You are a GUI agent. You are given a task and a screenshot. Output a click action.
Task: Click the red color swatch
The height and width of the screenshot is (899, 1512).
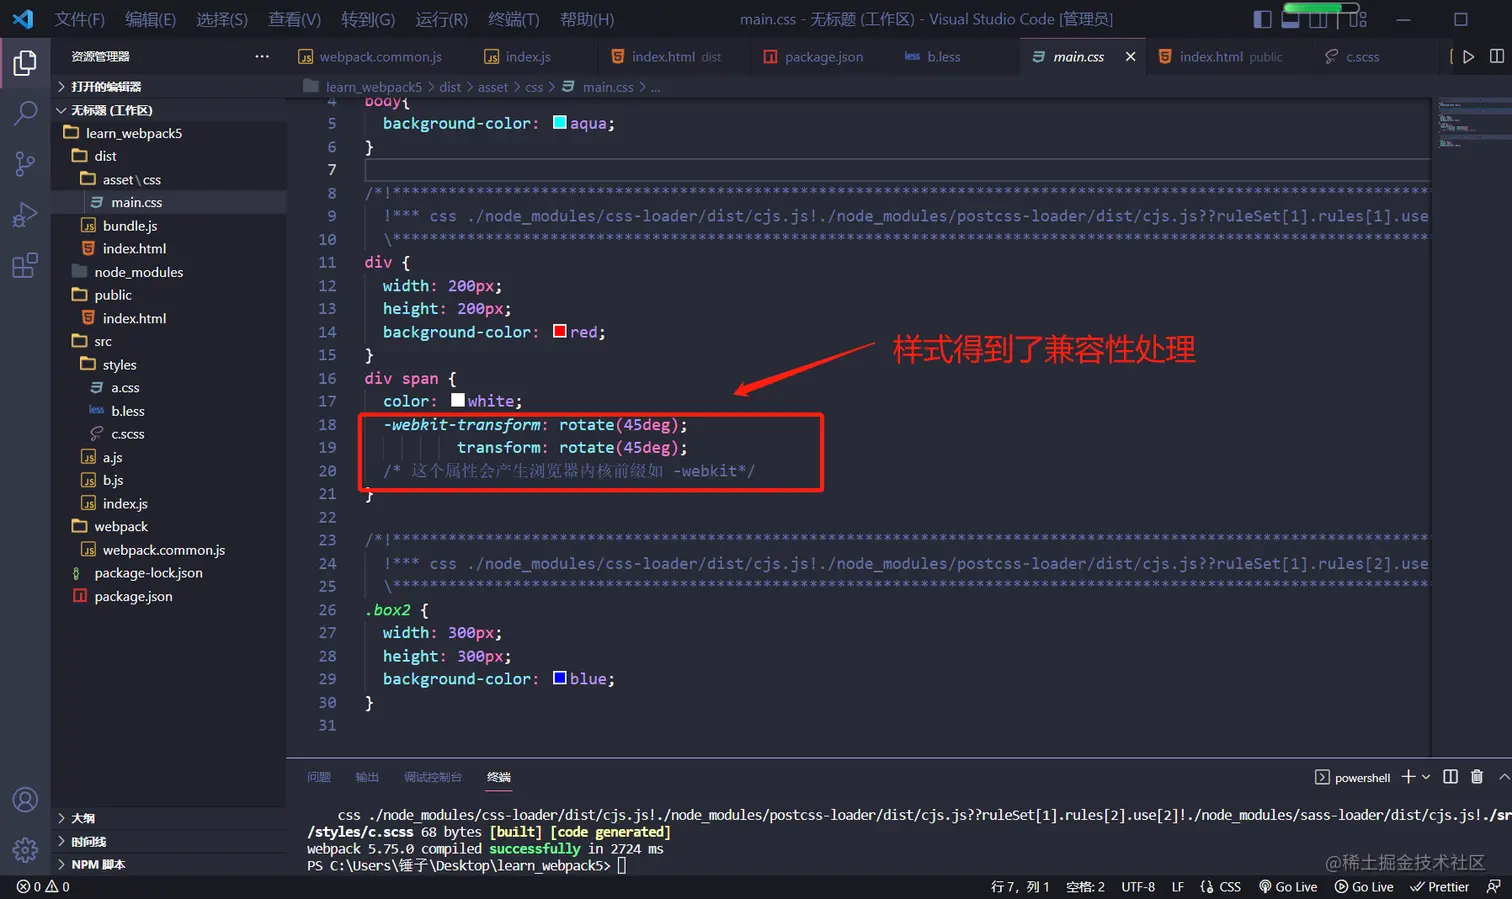point(560,331)
